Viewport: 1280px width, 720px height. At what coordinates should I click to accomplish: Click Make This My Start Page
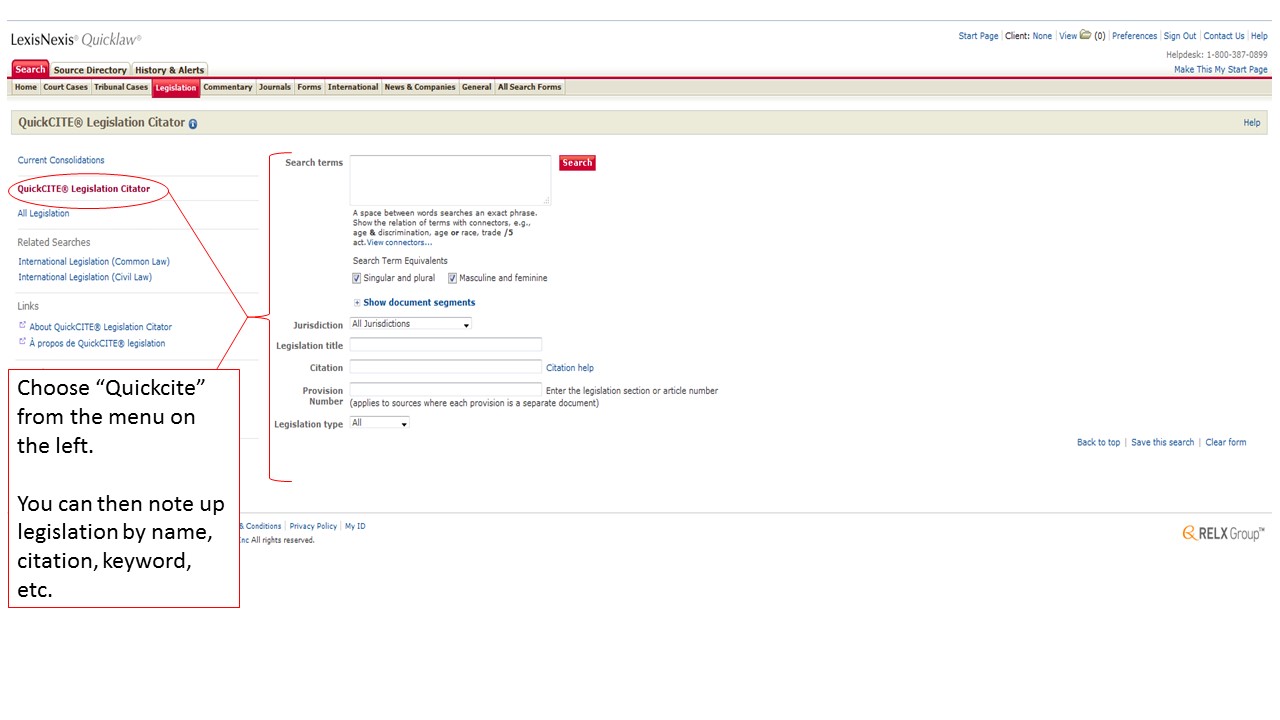(x=1221, y=70)
